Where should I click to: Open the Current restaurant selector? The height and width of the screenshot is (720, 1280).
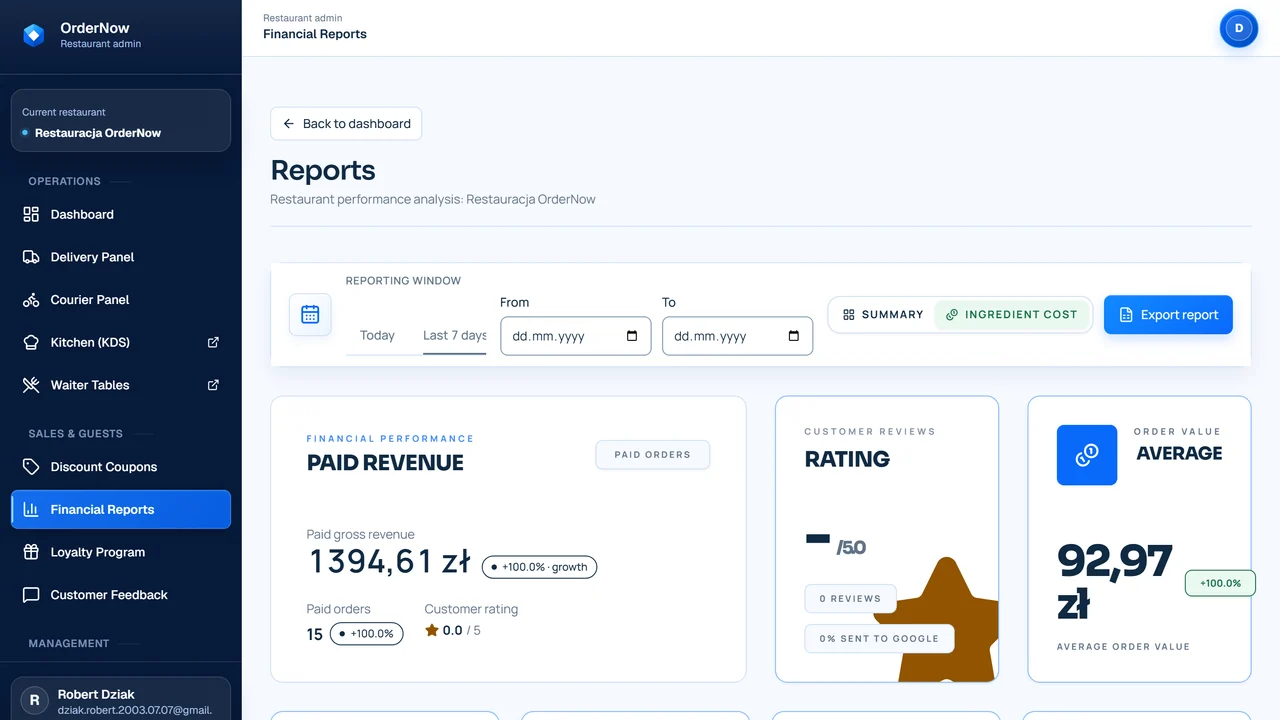(121, 121)
